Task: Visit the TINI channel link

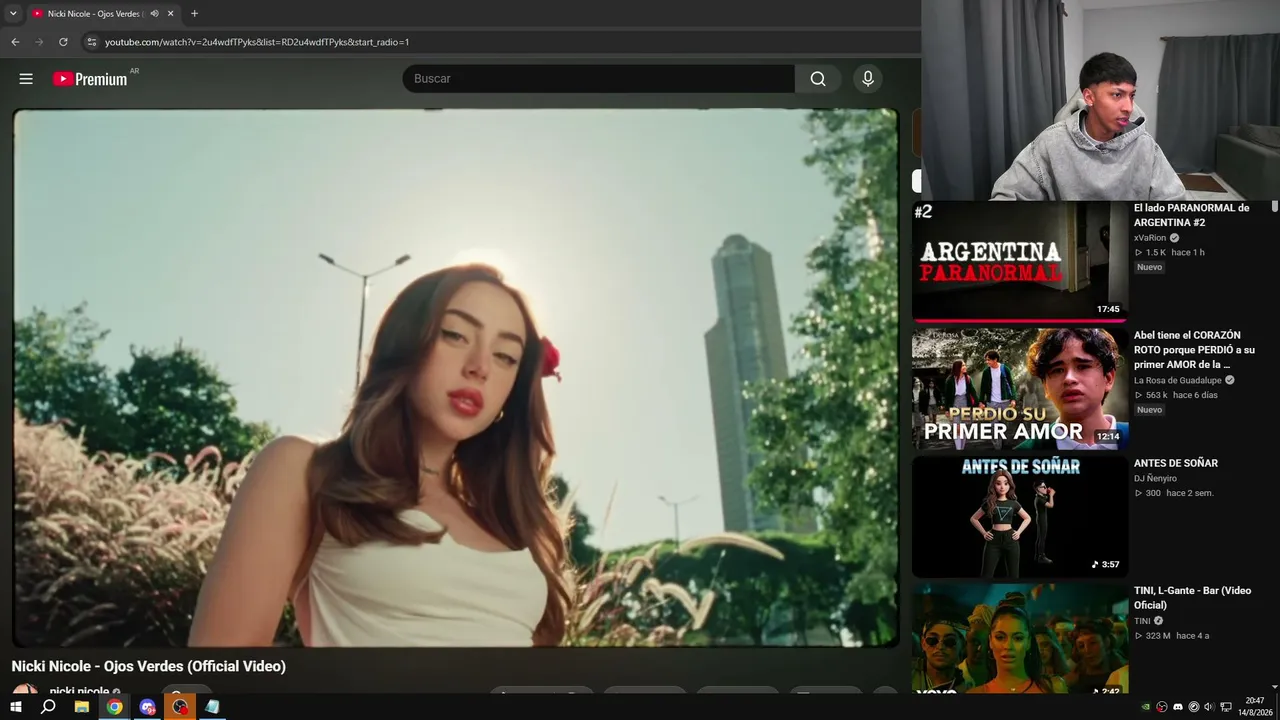Action: (1142, 621)
